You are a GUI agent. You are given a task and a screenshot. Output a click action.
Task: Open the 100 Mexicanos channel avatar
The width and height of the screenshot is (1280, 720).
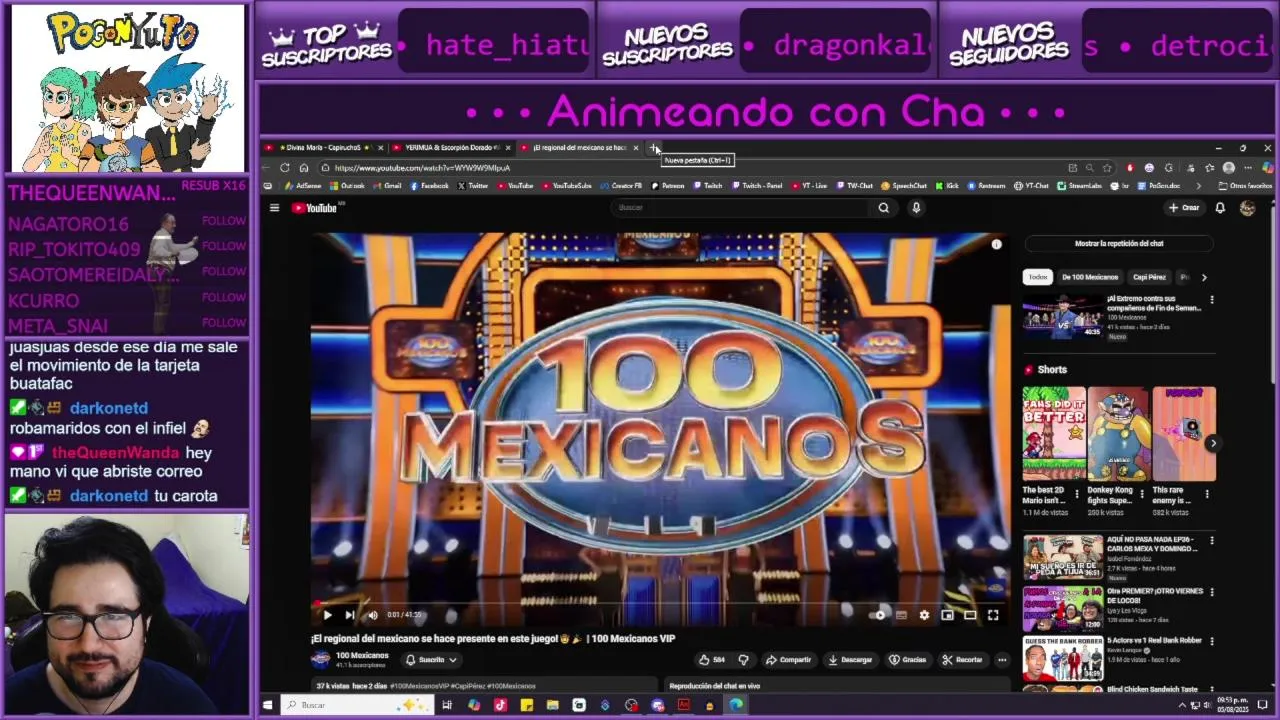click(321, 659)
